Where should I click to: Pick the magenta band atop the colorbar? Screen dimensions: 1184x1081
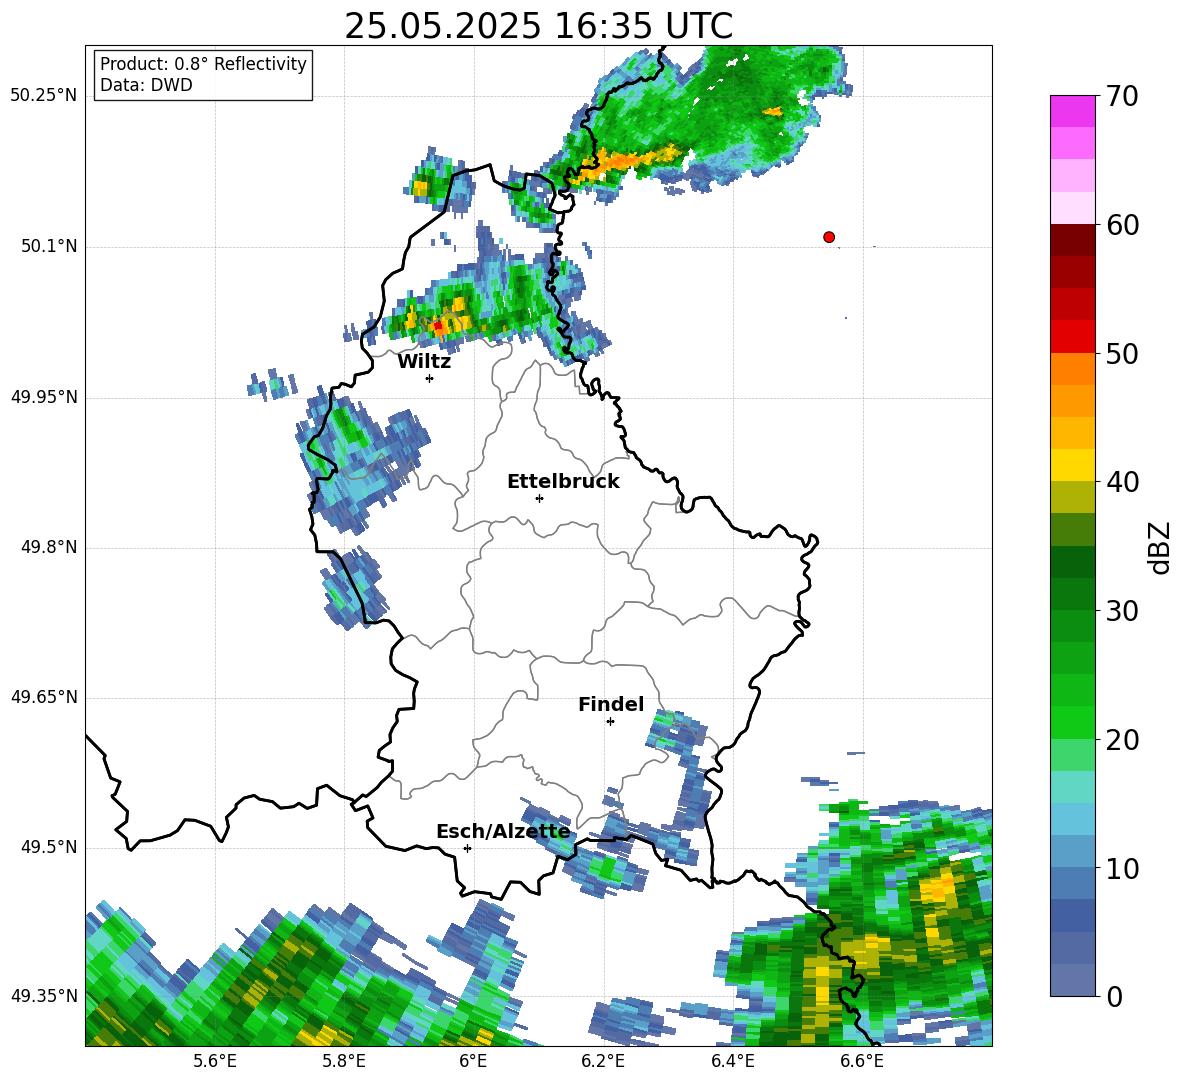click(x=1072, y=111)
